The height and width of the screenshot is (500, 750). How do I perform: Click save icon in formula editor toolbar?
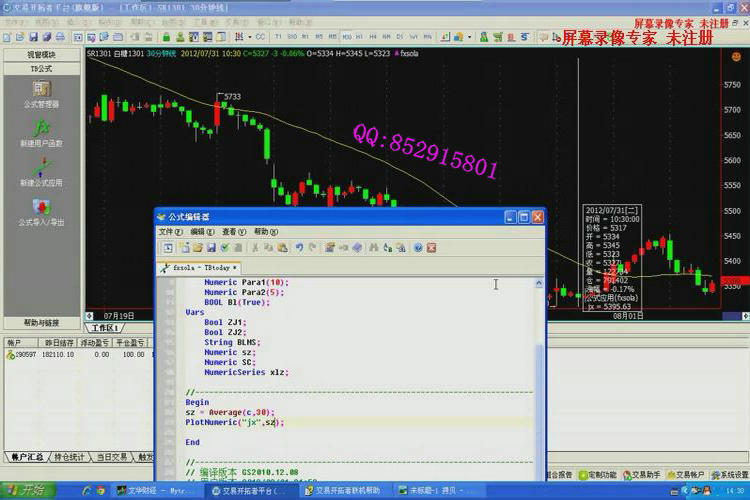pos(212,247)
